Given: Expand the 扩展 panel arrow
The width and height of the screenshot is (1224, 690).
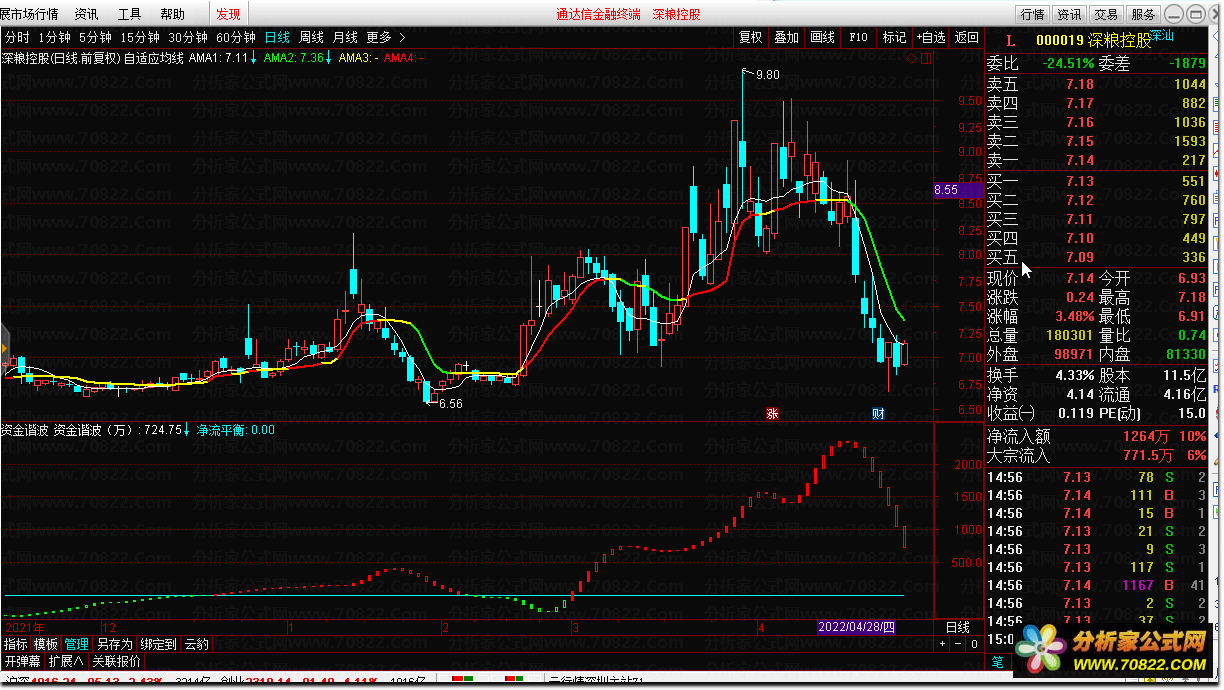Looking at the screenshot, I should (67, 661).
